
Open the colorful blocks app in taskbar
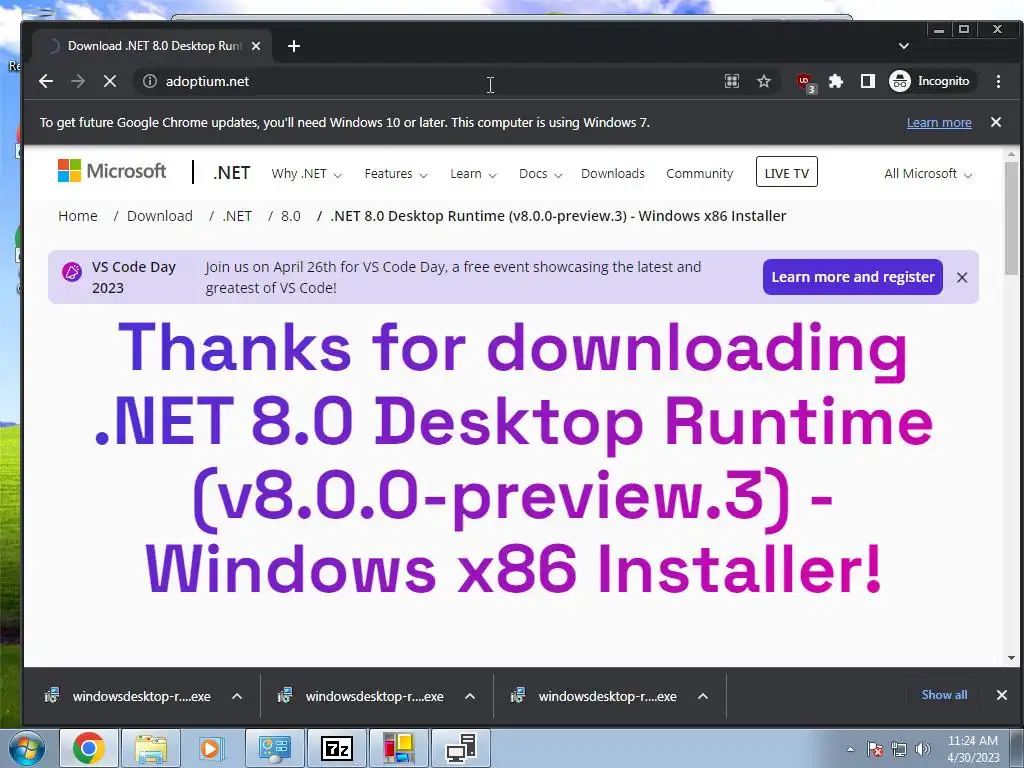point(398,748)
